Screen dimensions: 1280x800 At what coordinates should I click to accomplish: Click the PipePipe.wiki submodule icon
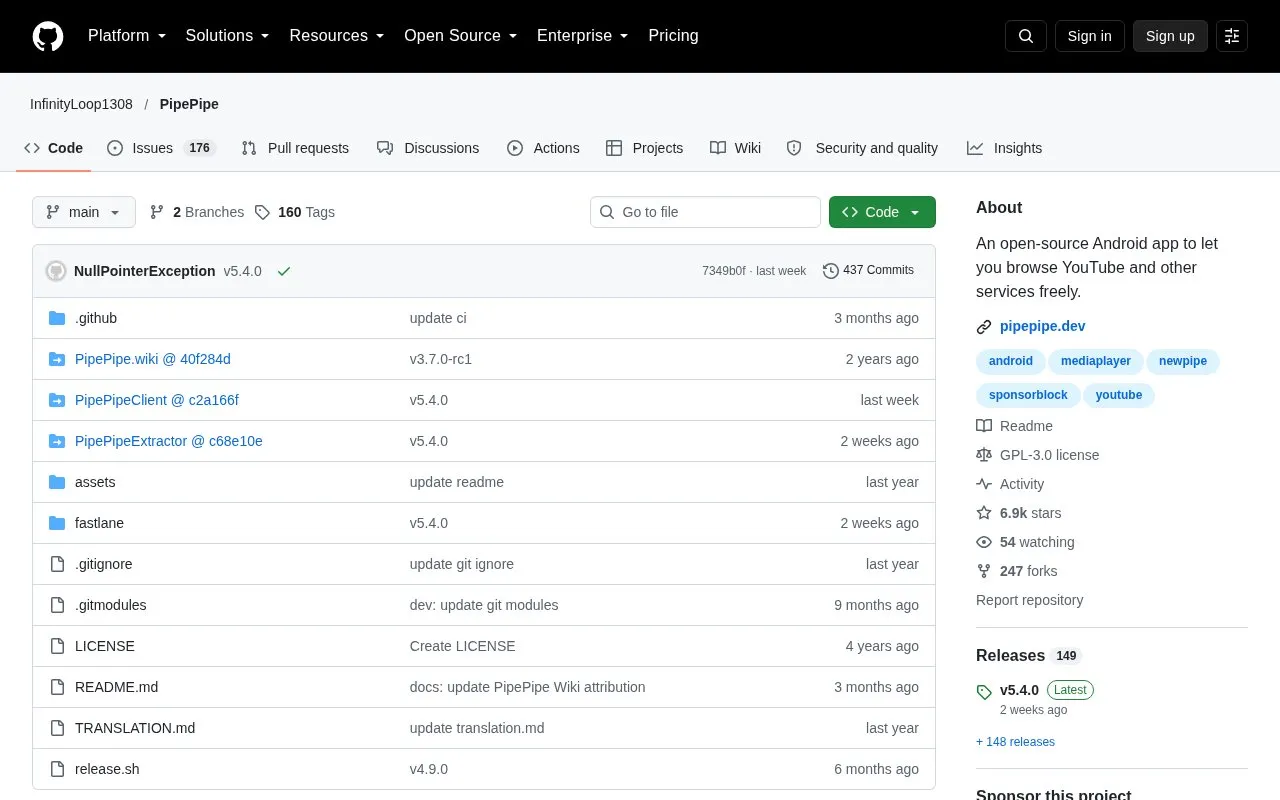[57, 359]
